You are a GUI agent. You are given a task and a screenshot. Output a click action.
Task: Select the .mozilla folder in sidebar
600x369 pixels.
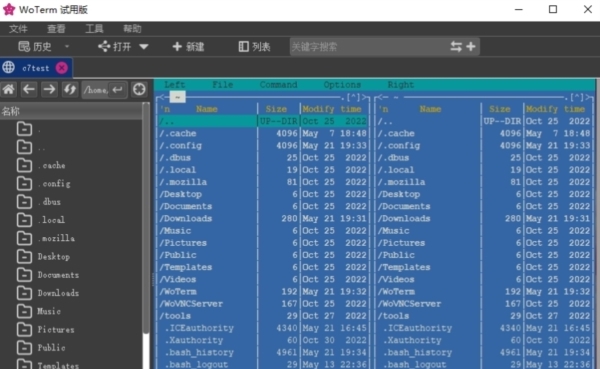coord(56,238)
